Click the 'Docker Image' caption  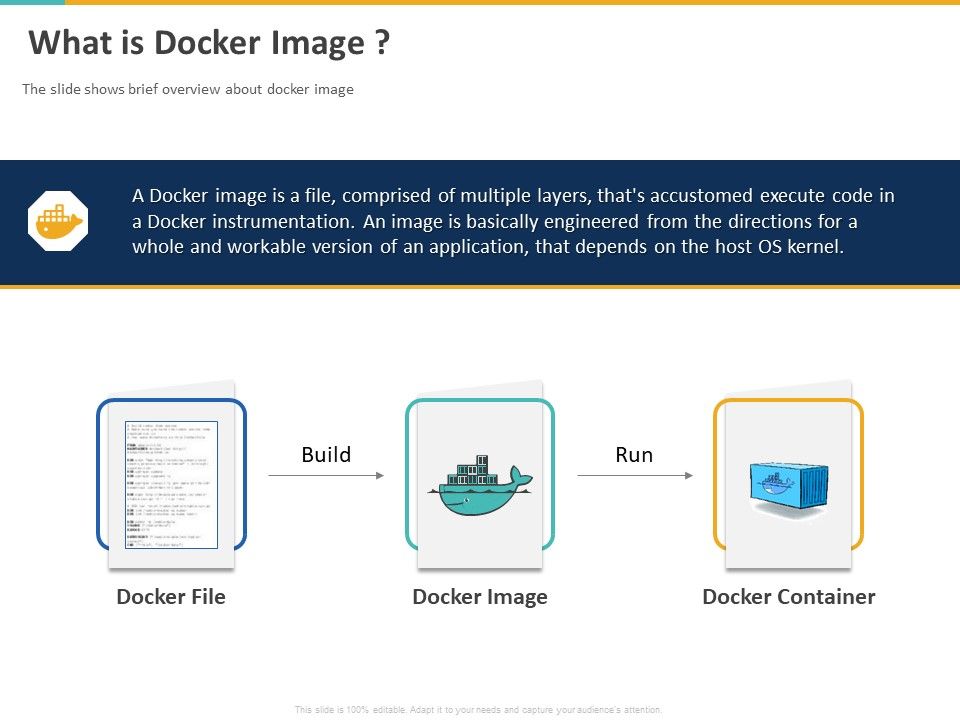480,597
